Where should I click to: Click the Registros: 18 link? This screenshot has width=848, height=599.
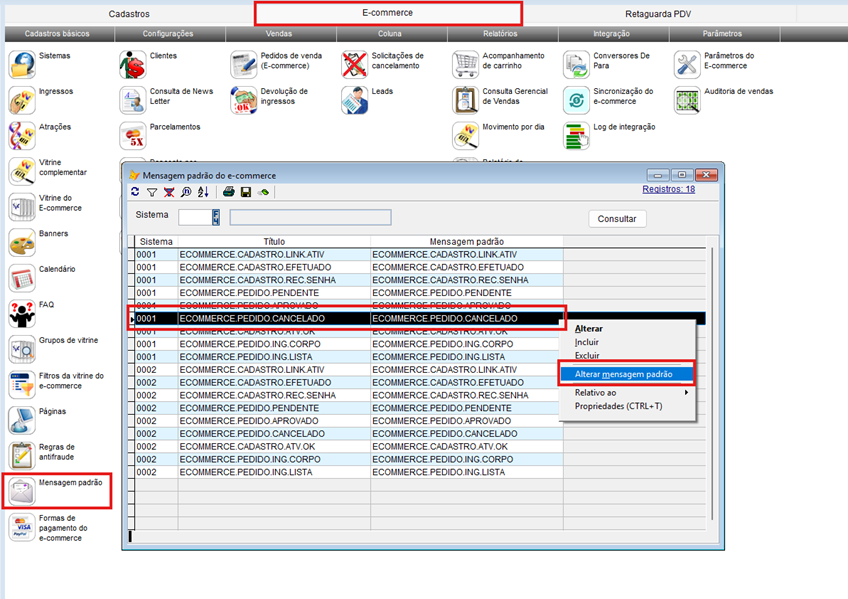coord(668,188)
